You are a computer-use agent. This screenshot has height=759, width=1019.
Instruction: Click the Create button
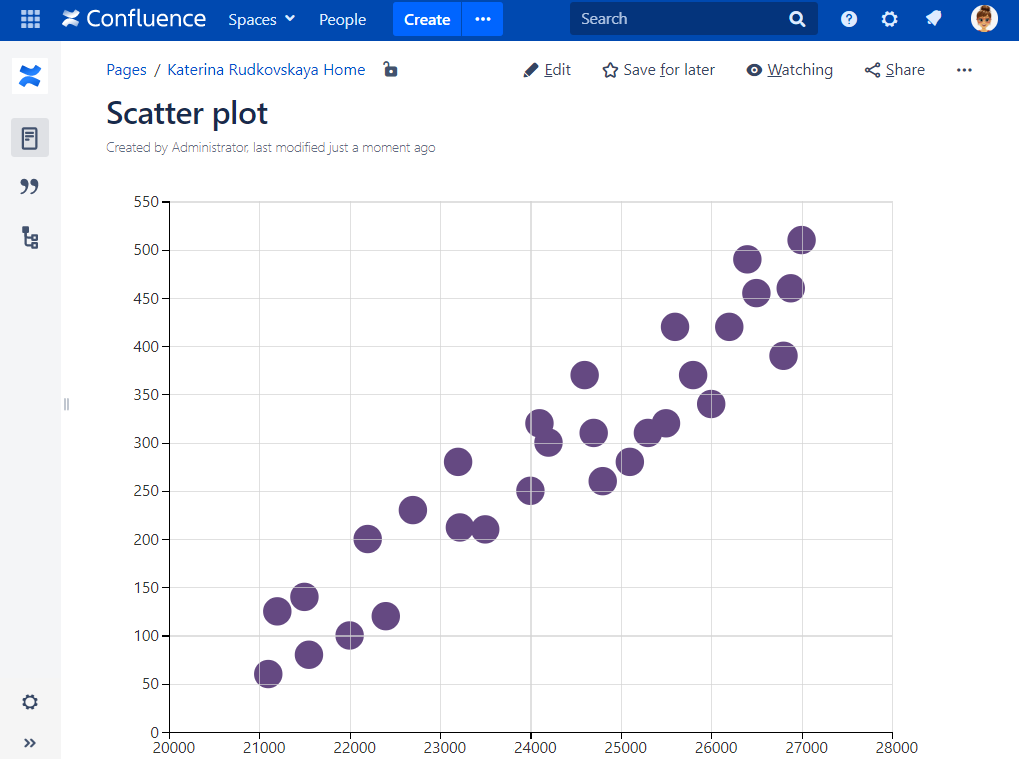click(x=426, y=18)
